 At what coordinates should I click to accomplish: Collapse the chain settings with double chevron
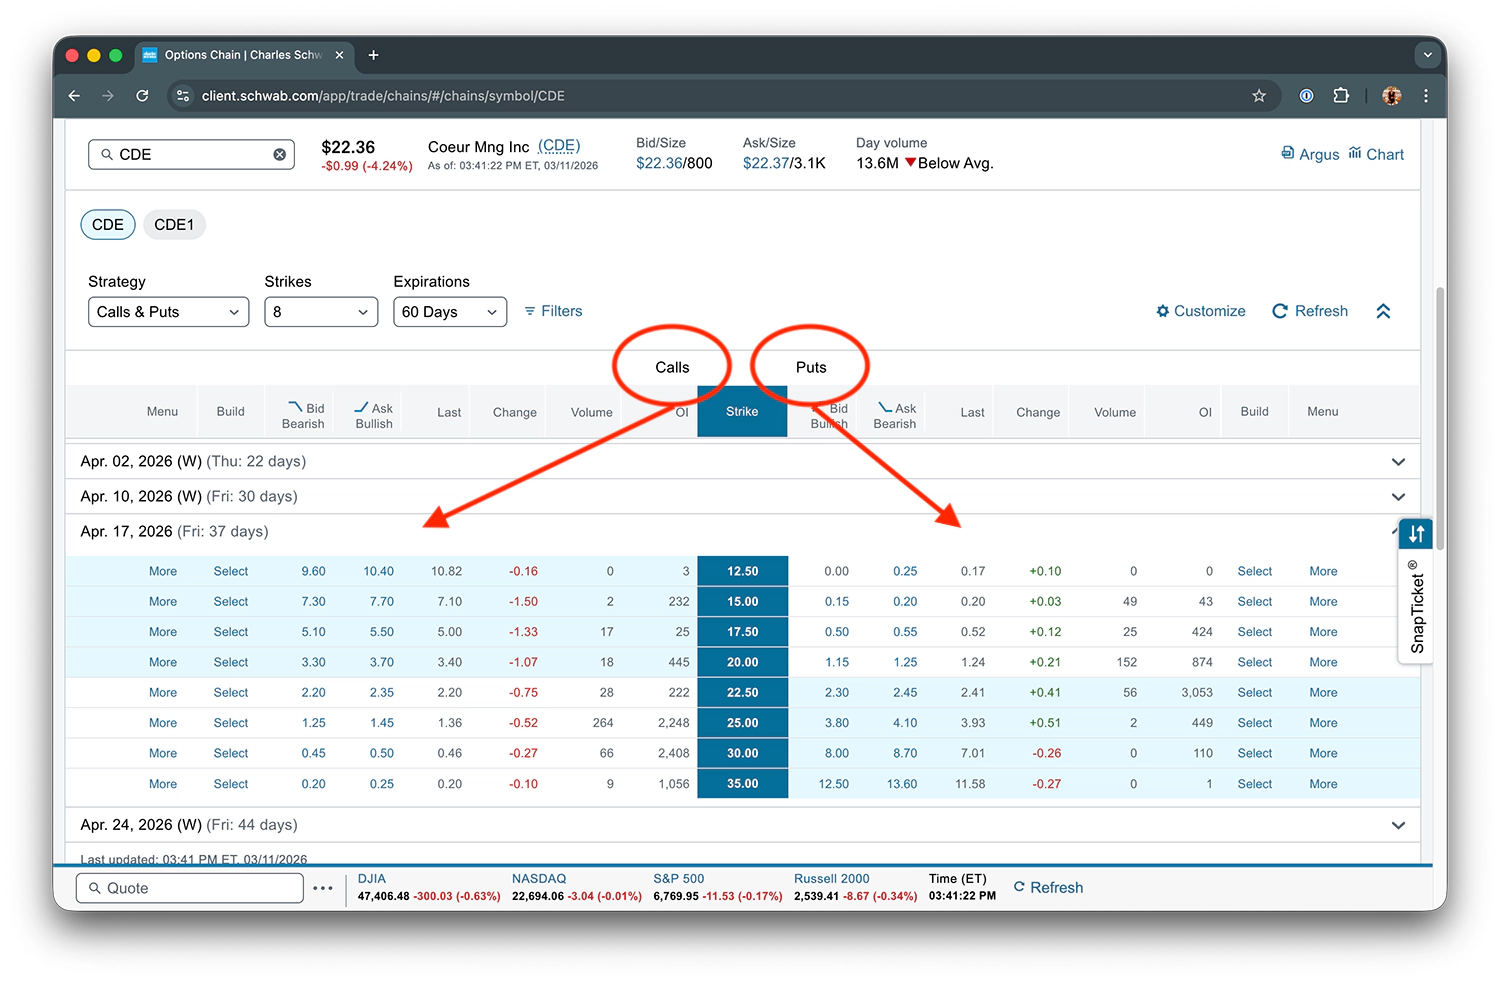point(1383,311)
